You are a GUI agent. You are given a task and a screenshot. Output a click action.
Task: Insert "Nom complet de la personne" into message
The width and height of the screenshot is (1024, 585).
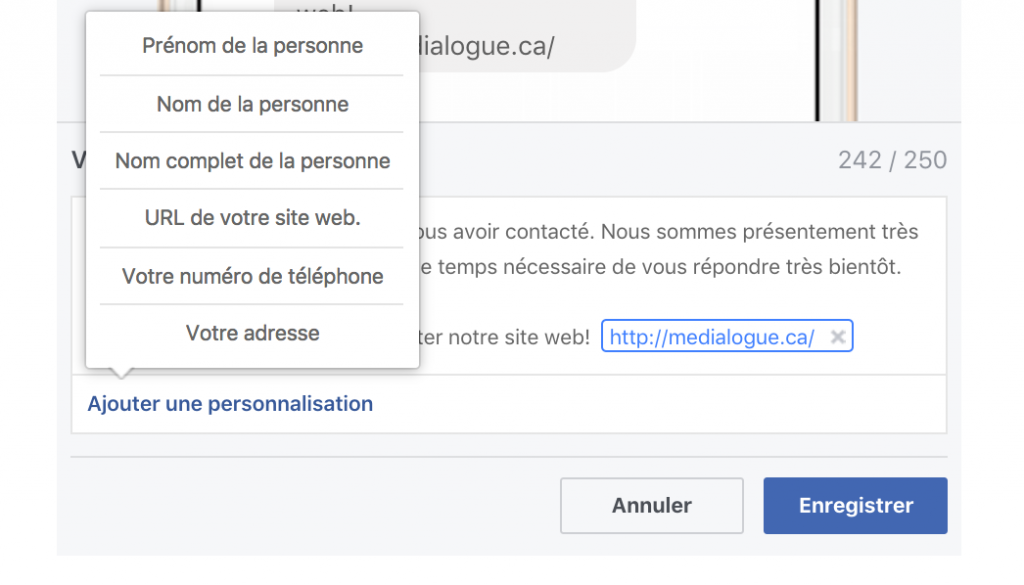250,160
